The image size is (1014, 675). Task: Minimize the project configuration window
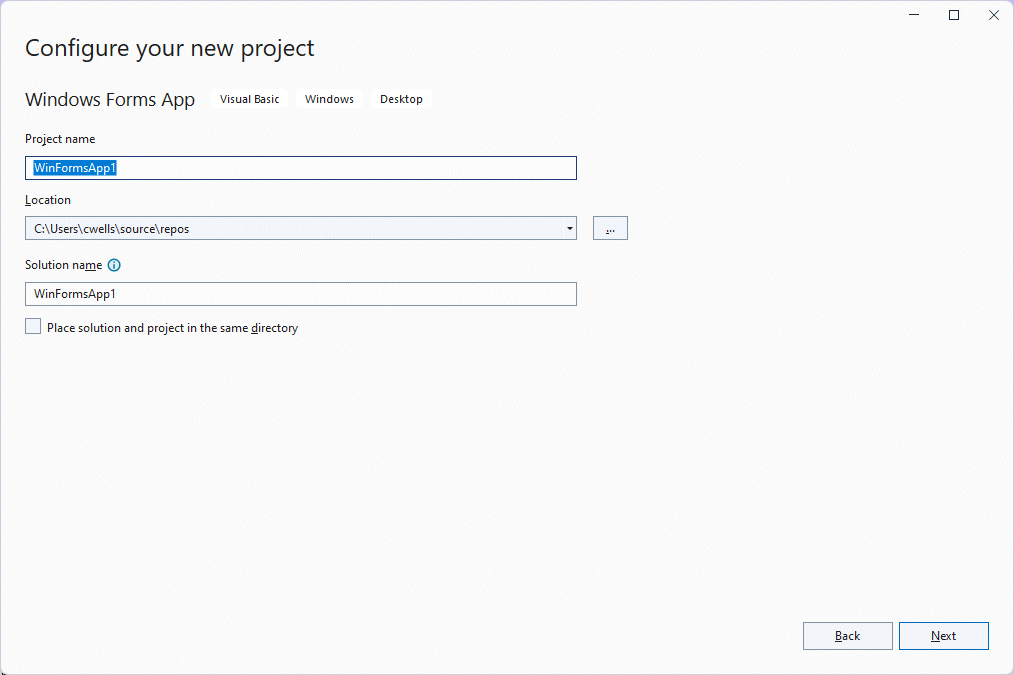click(x=914, y=15)
